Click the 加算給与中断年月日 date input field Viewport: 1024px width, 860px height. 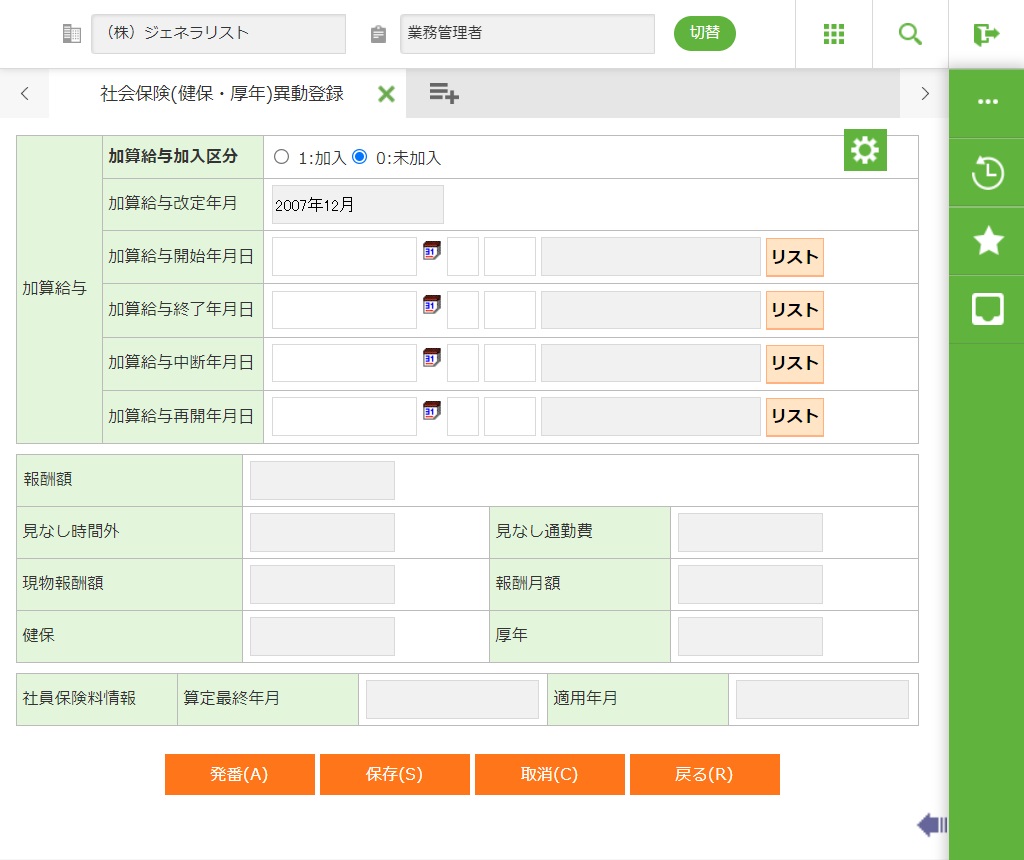tap(344, 363)
